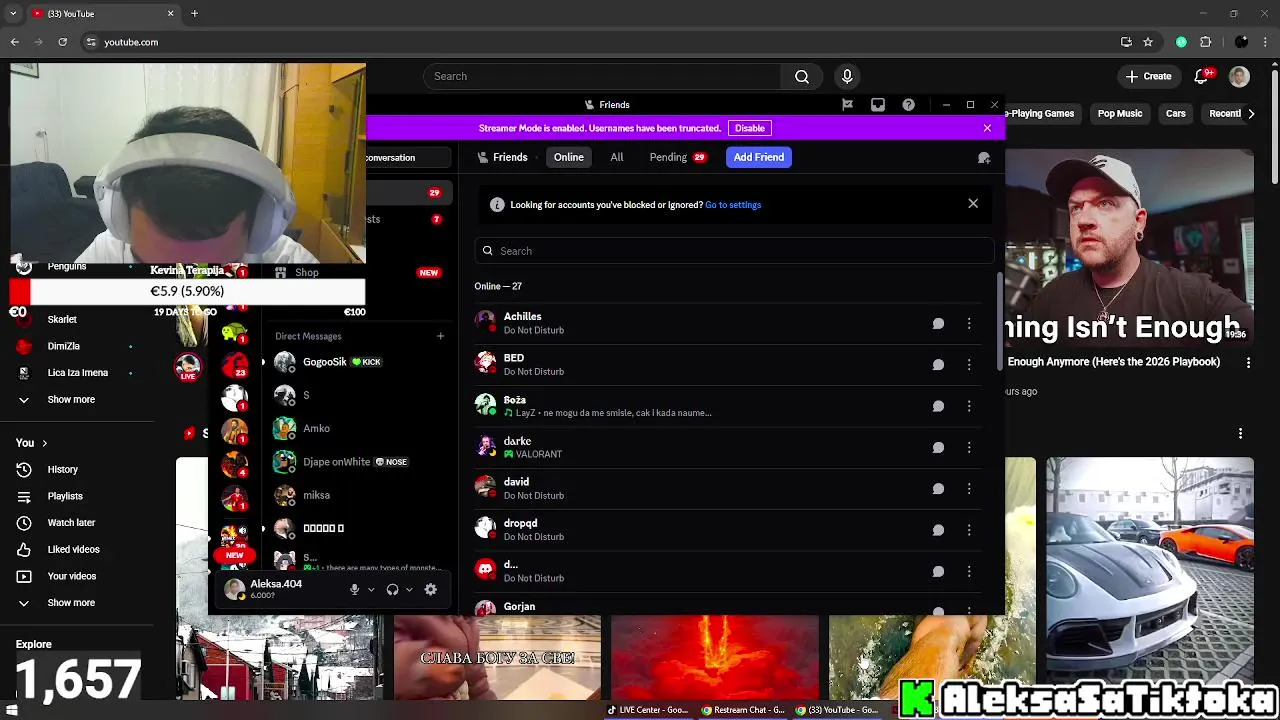Switch to Online friends tab
Image resolution: width=1280 pixels, height=720 pixels.
[x=568, y=157]
